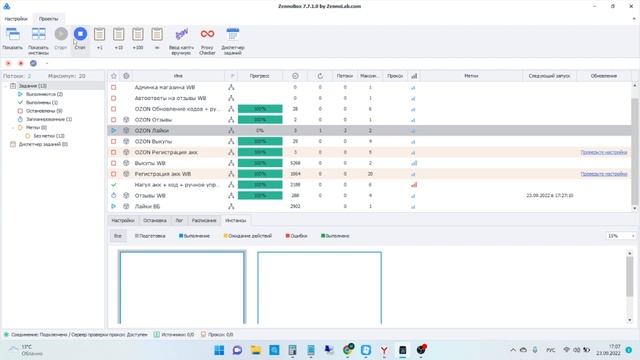The height and width of the screenshot is (360, 640).
Task: Select second instance preview thumbnail
Action: coord(320,288)
